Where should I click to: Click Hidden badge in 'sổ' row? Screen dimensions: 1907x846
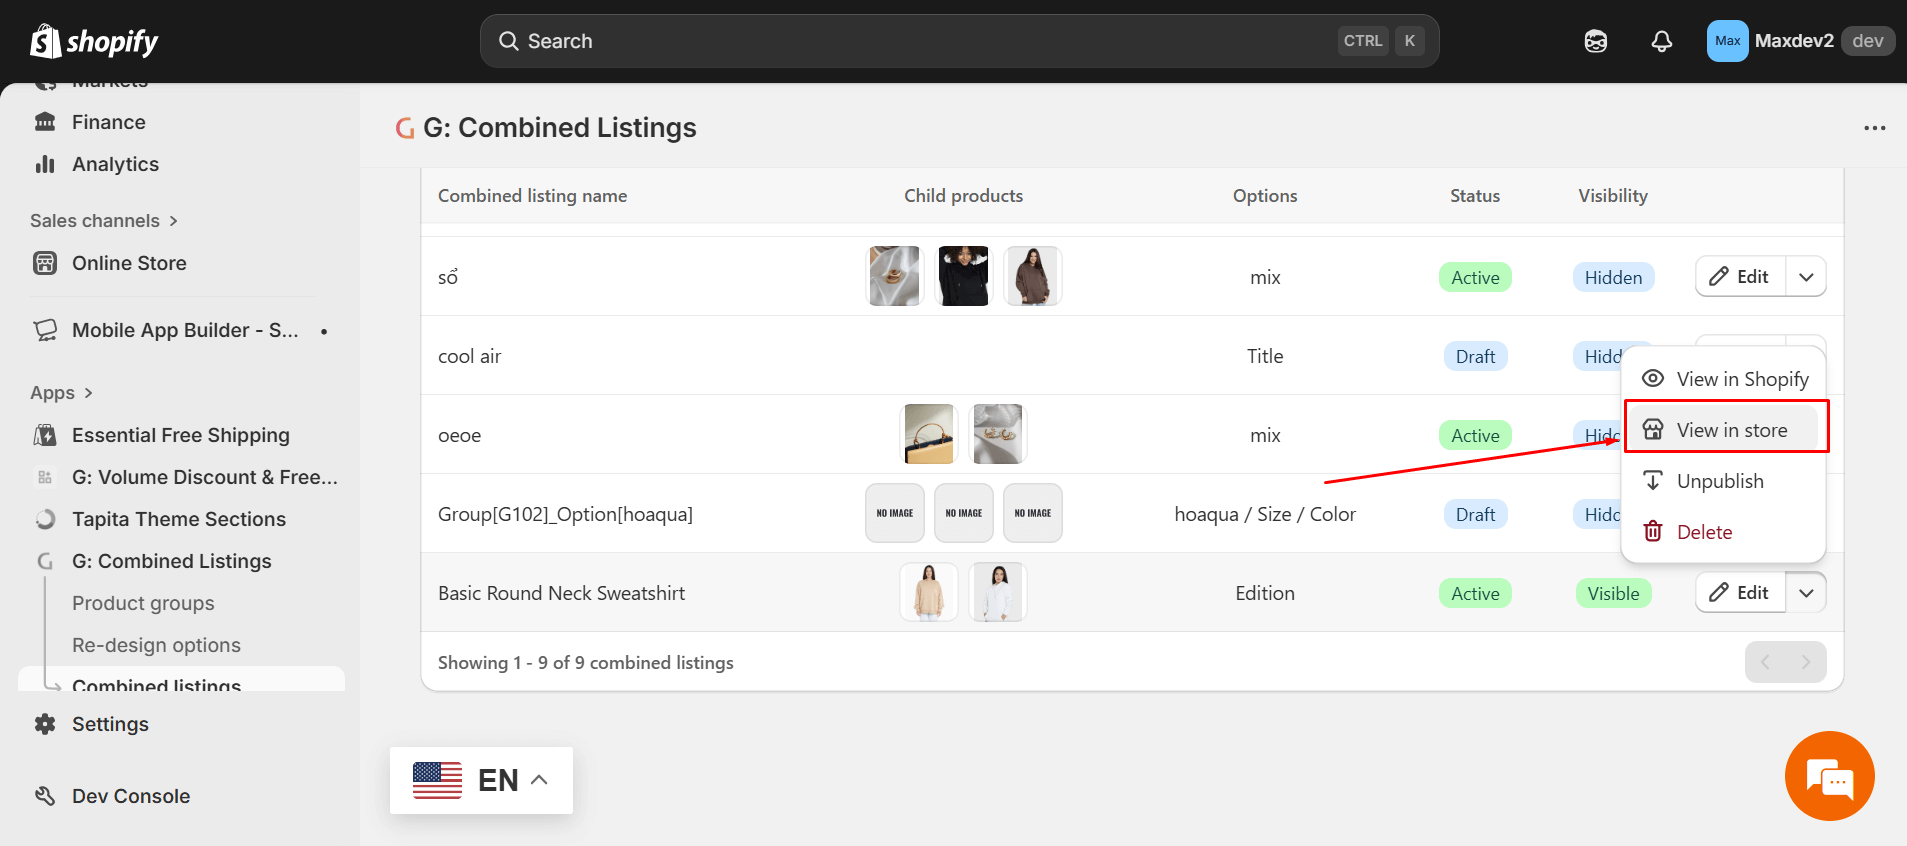1613,277
